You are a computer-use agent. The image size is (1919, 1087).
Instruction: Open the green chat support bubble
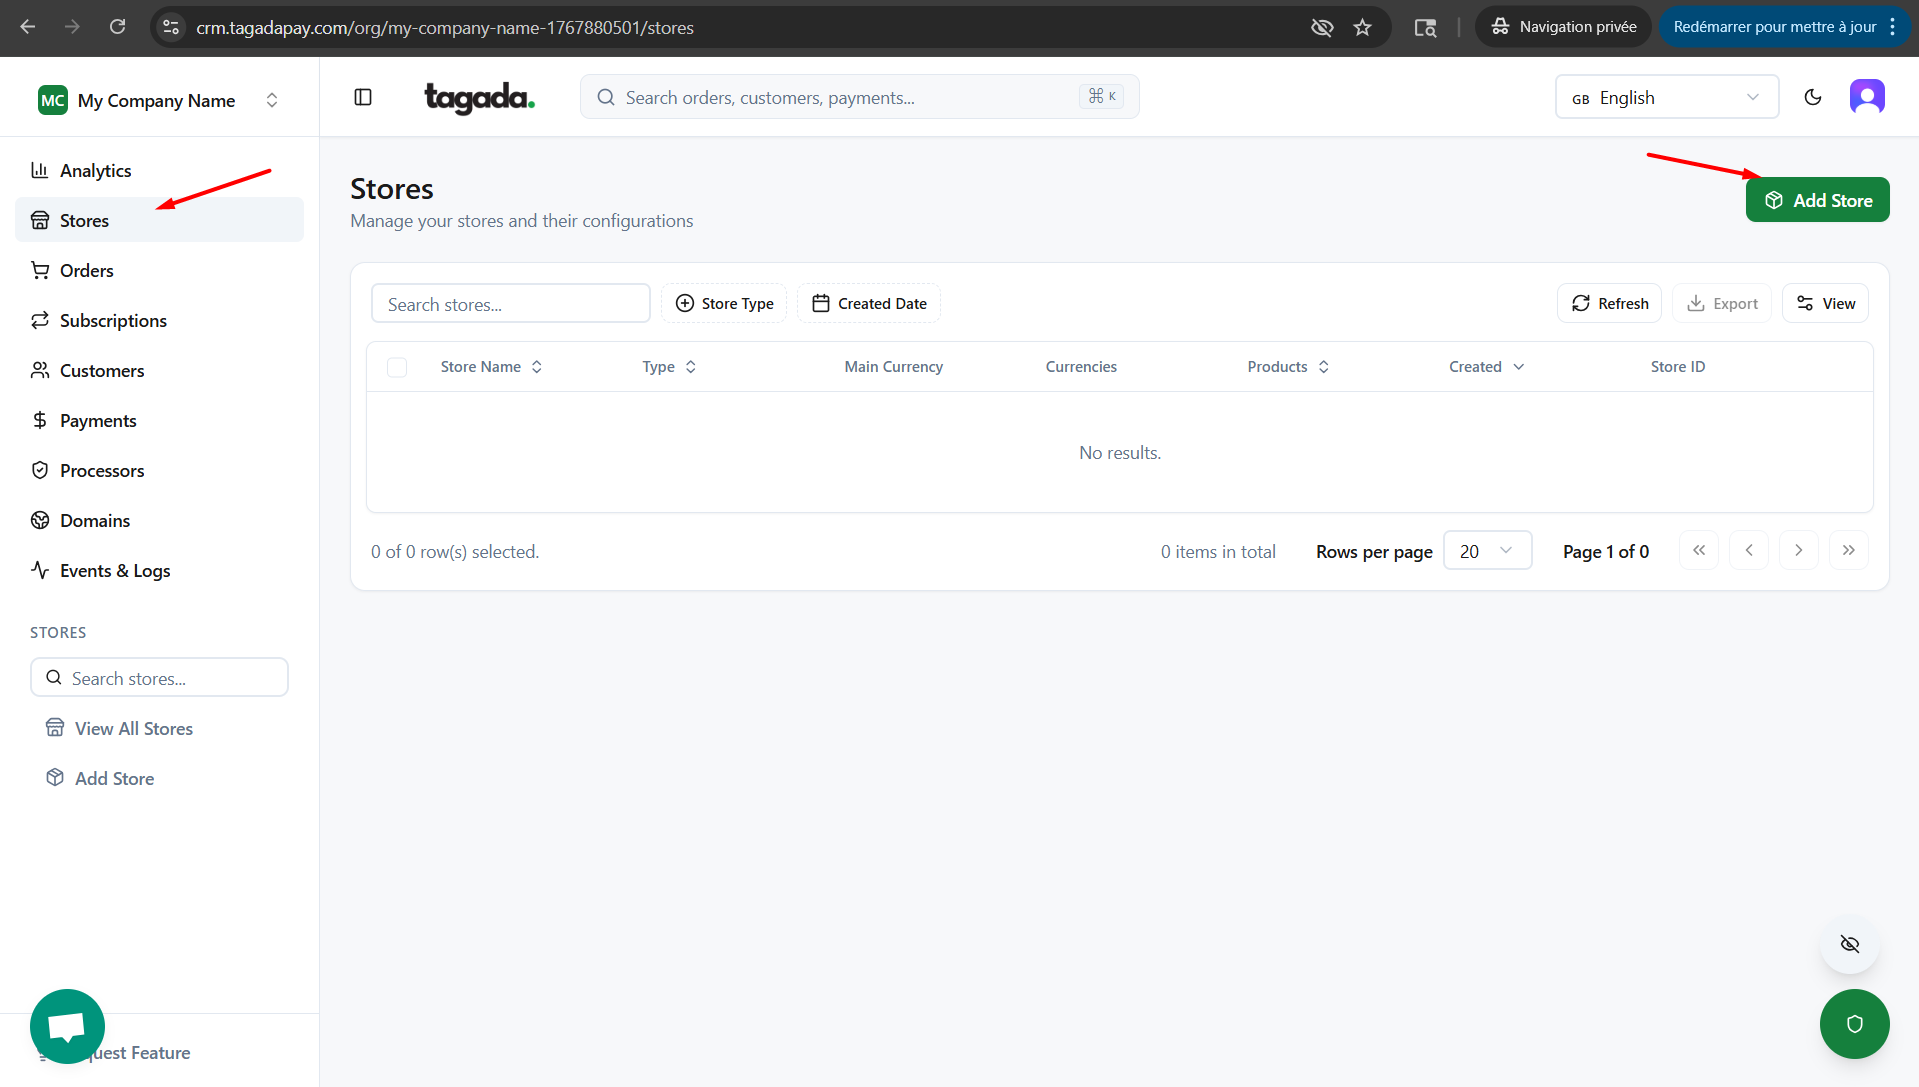pyautogui.click(x=67, y=1026)
